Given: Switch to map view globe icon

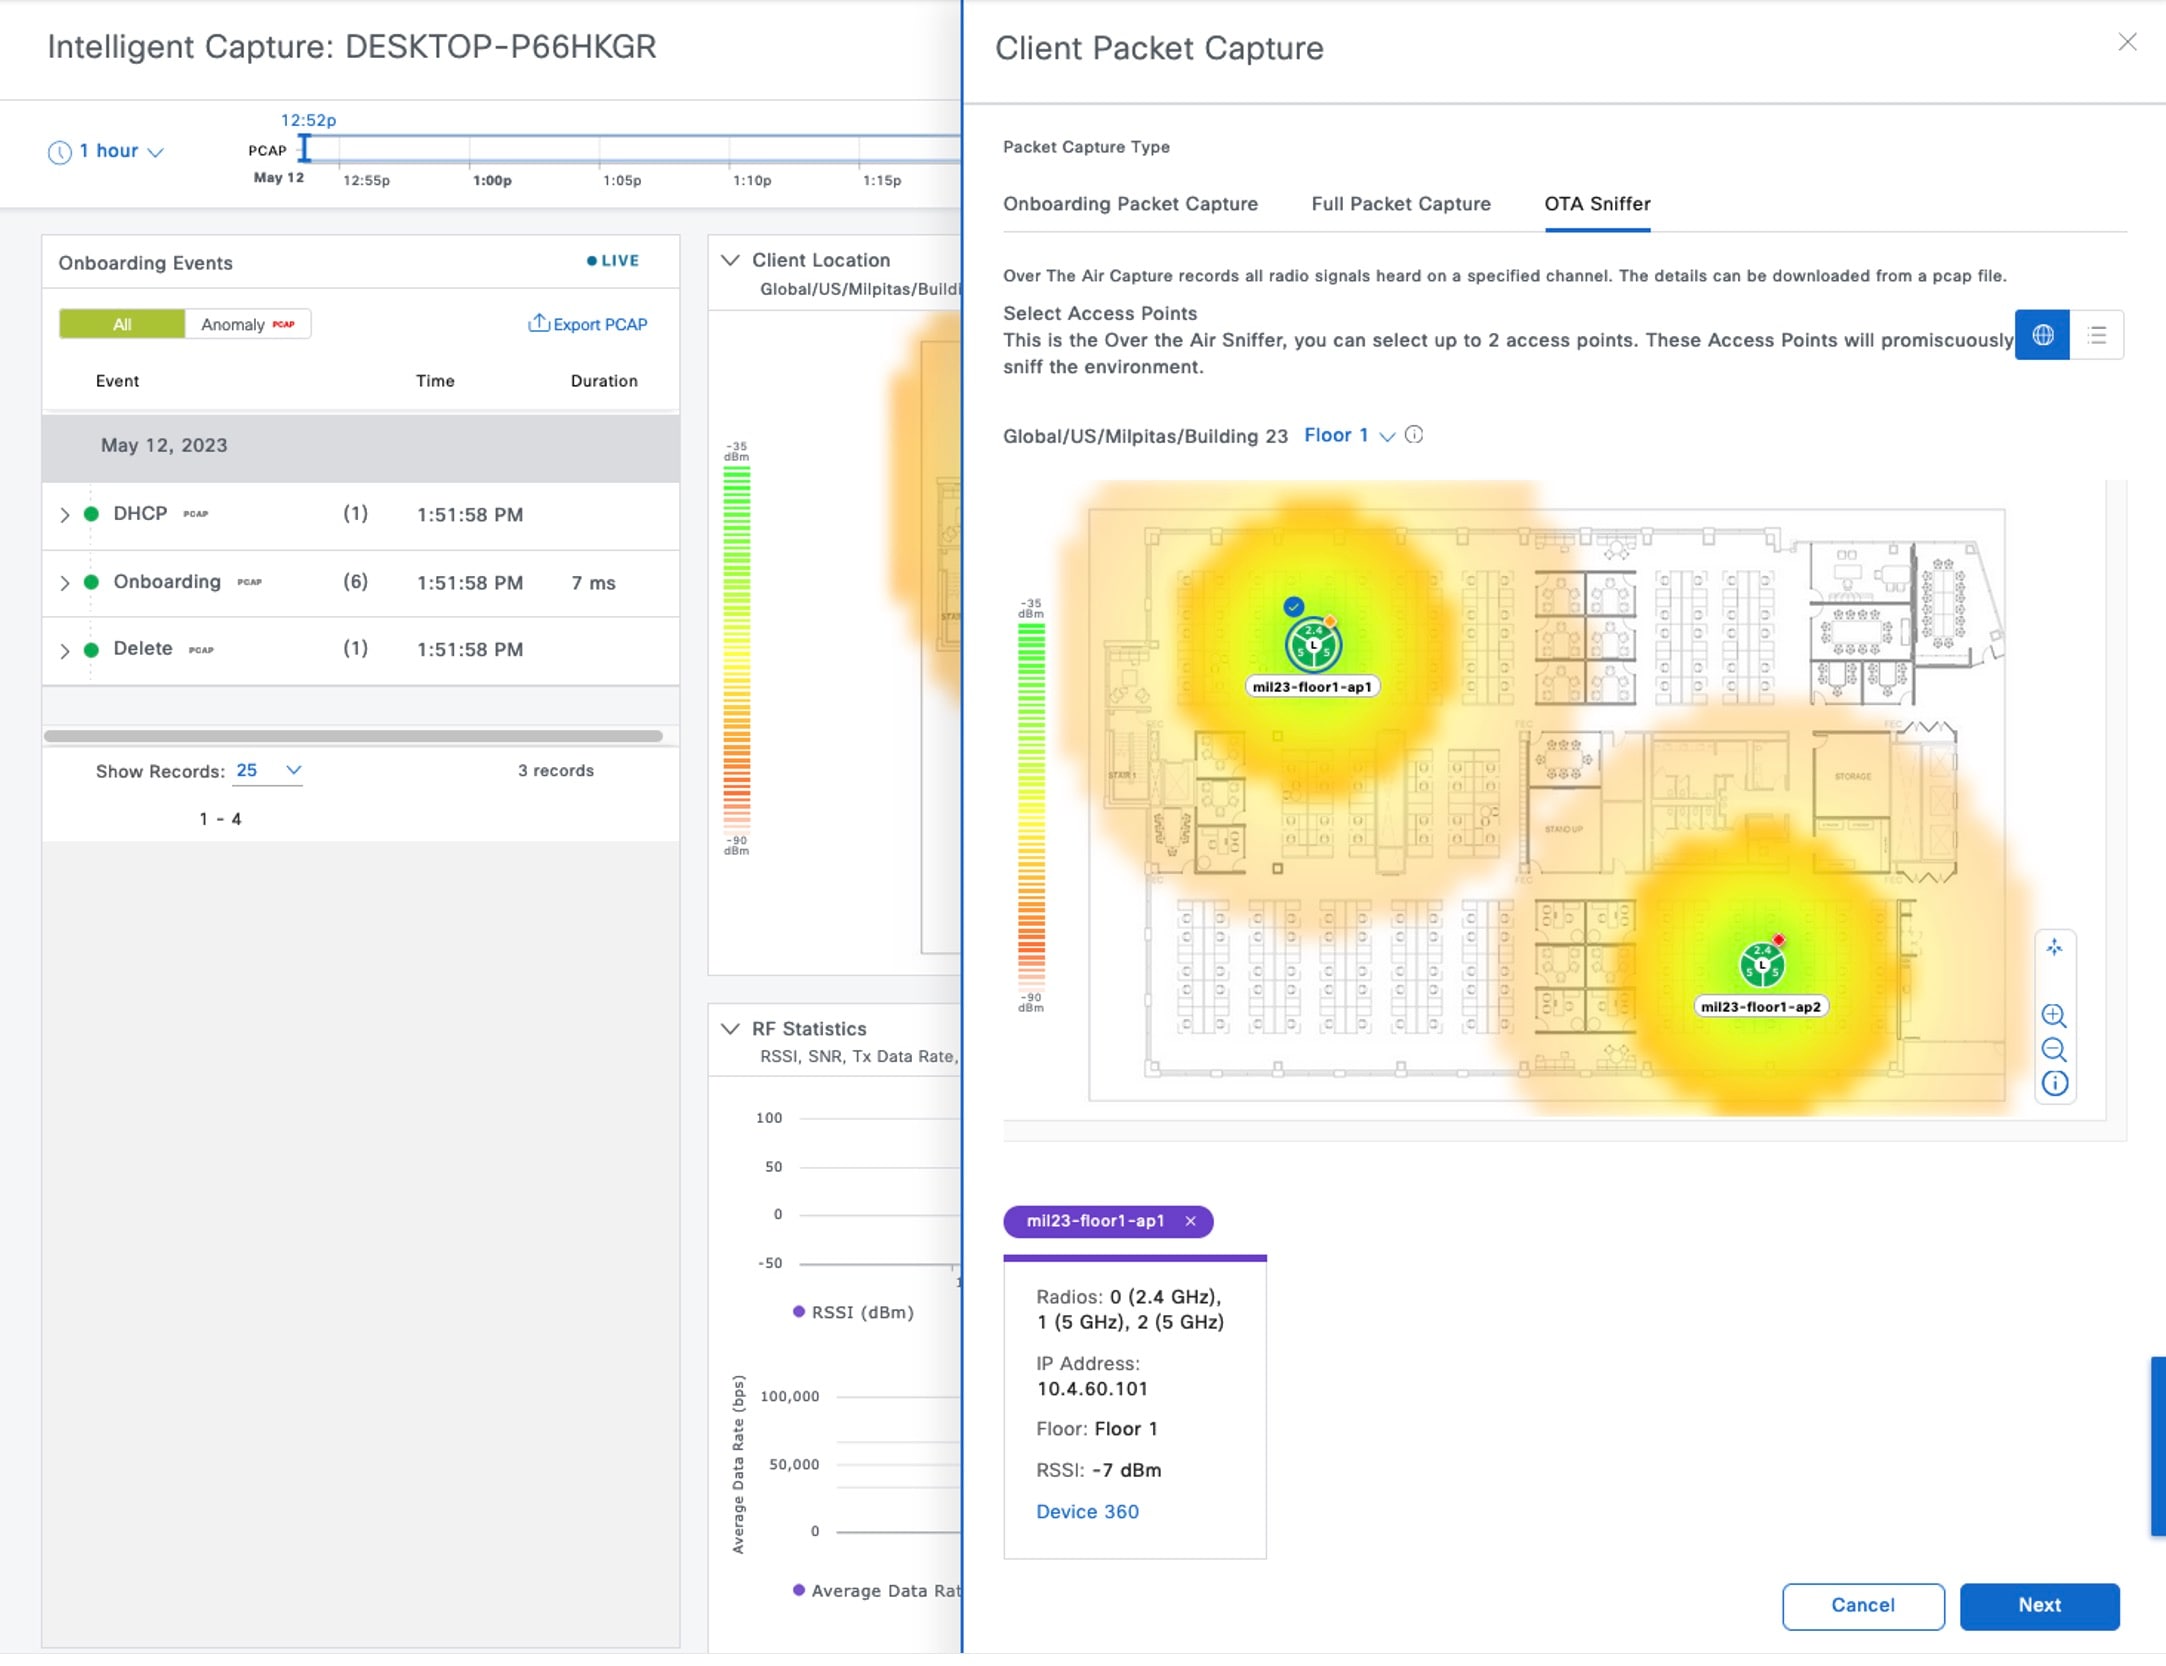Looking at the screenshot, I should 2041,335.
